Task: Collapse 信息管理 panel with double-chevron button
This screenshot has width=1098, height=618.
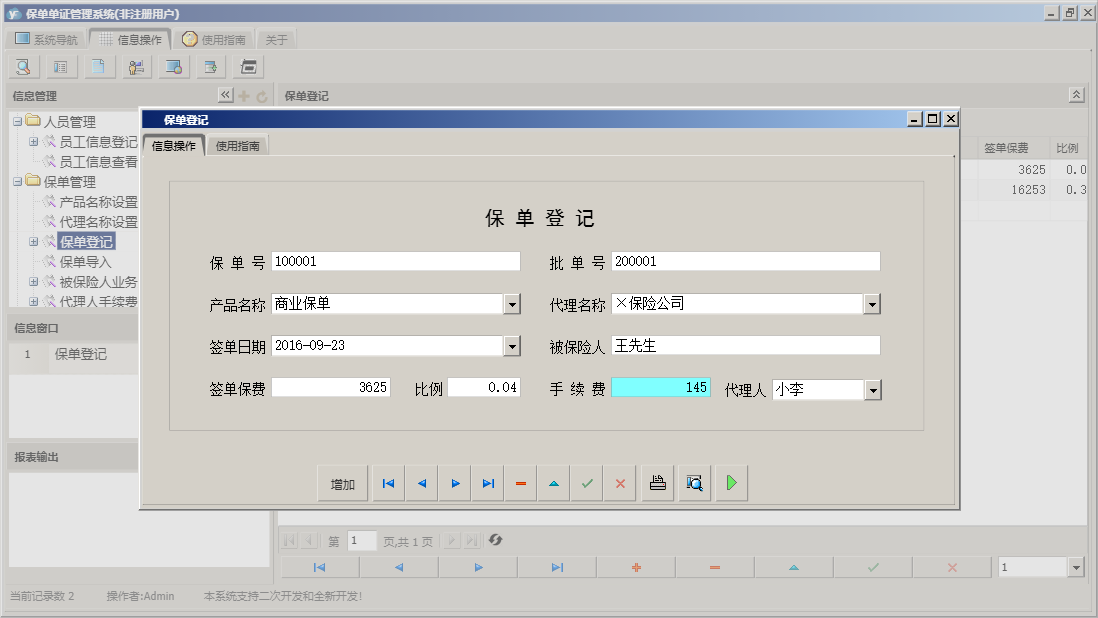Action: tap(225, 96)
